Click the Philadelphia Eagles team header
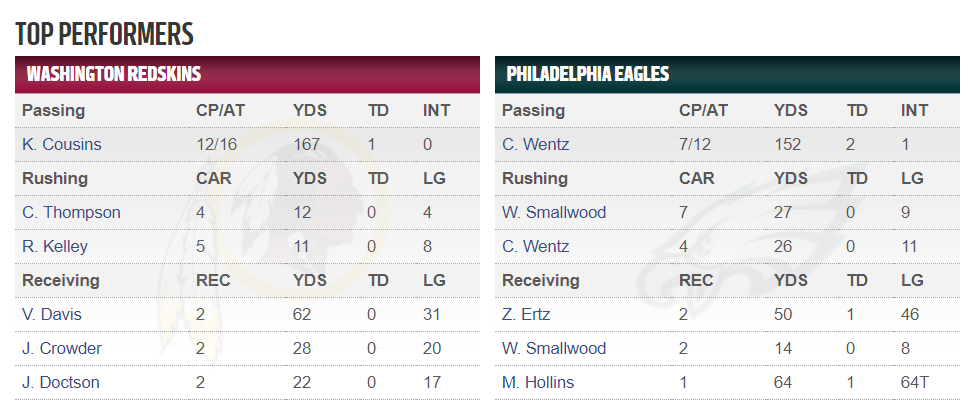Viewport: 969px width, 402px height. click(727, 75)
